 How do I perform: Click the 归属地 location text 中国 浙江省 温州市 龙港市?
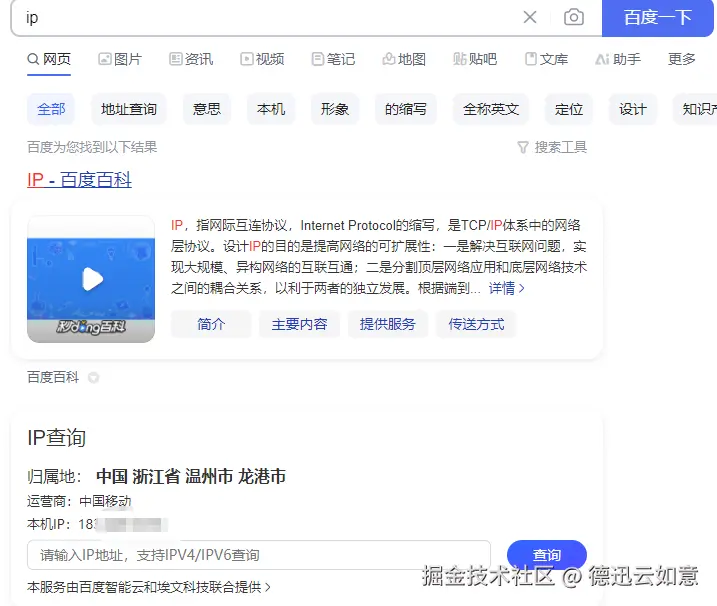tap(191, 477)
